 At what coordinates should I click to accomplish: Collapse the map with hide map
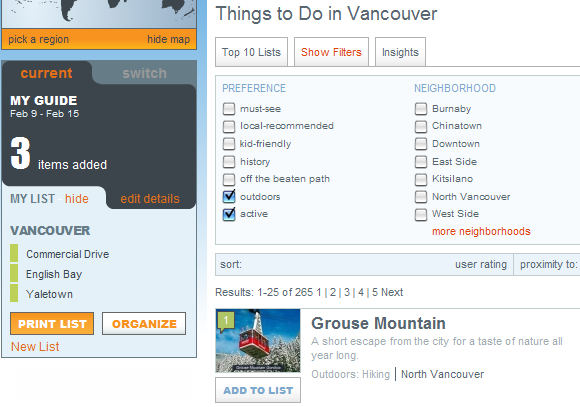[x=168, y=39]
